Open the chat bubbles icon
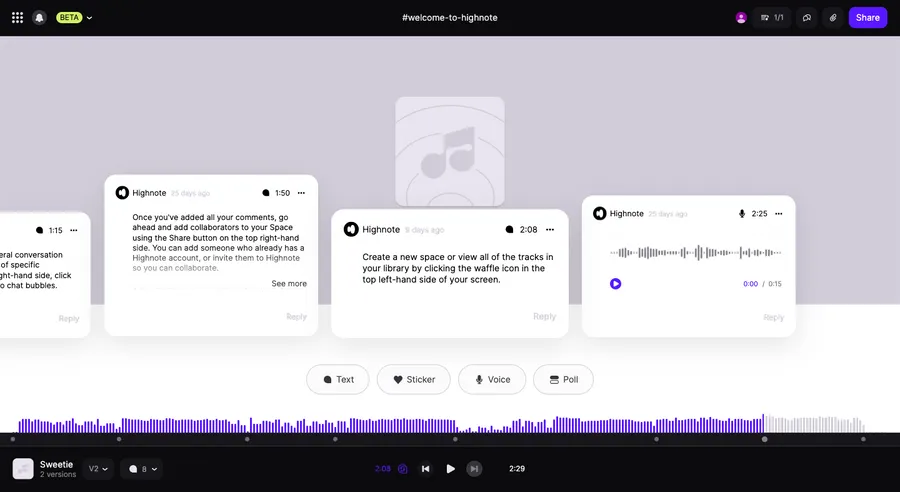The width and height of the screenshot is (900, 492). (x=806, y=18)
